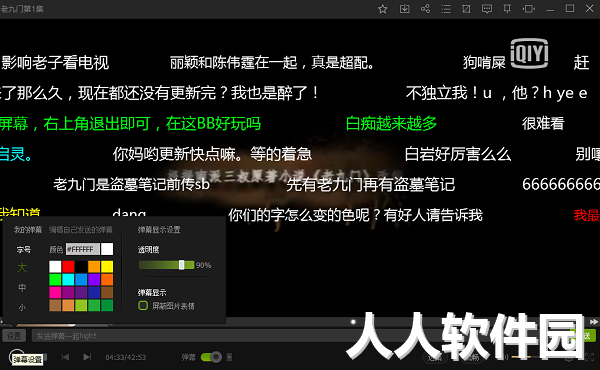Select font size 大
The width and height of the screenshot is (600, 370).
pyautogui.click(x=22, y=267)
